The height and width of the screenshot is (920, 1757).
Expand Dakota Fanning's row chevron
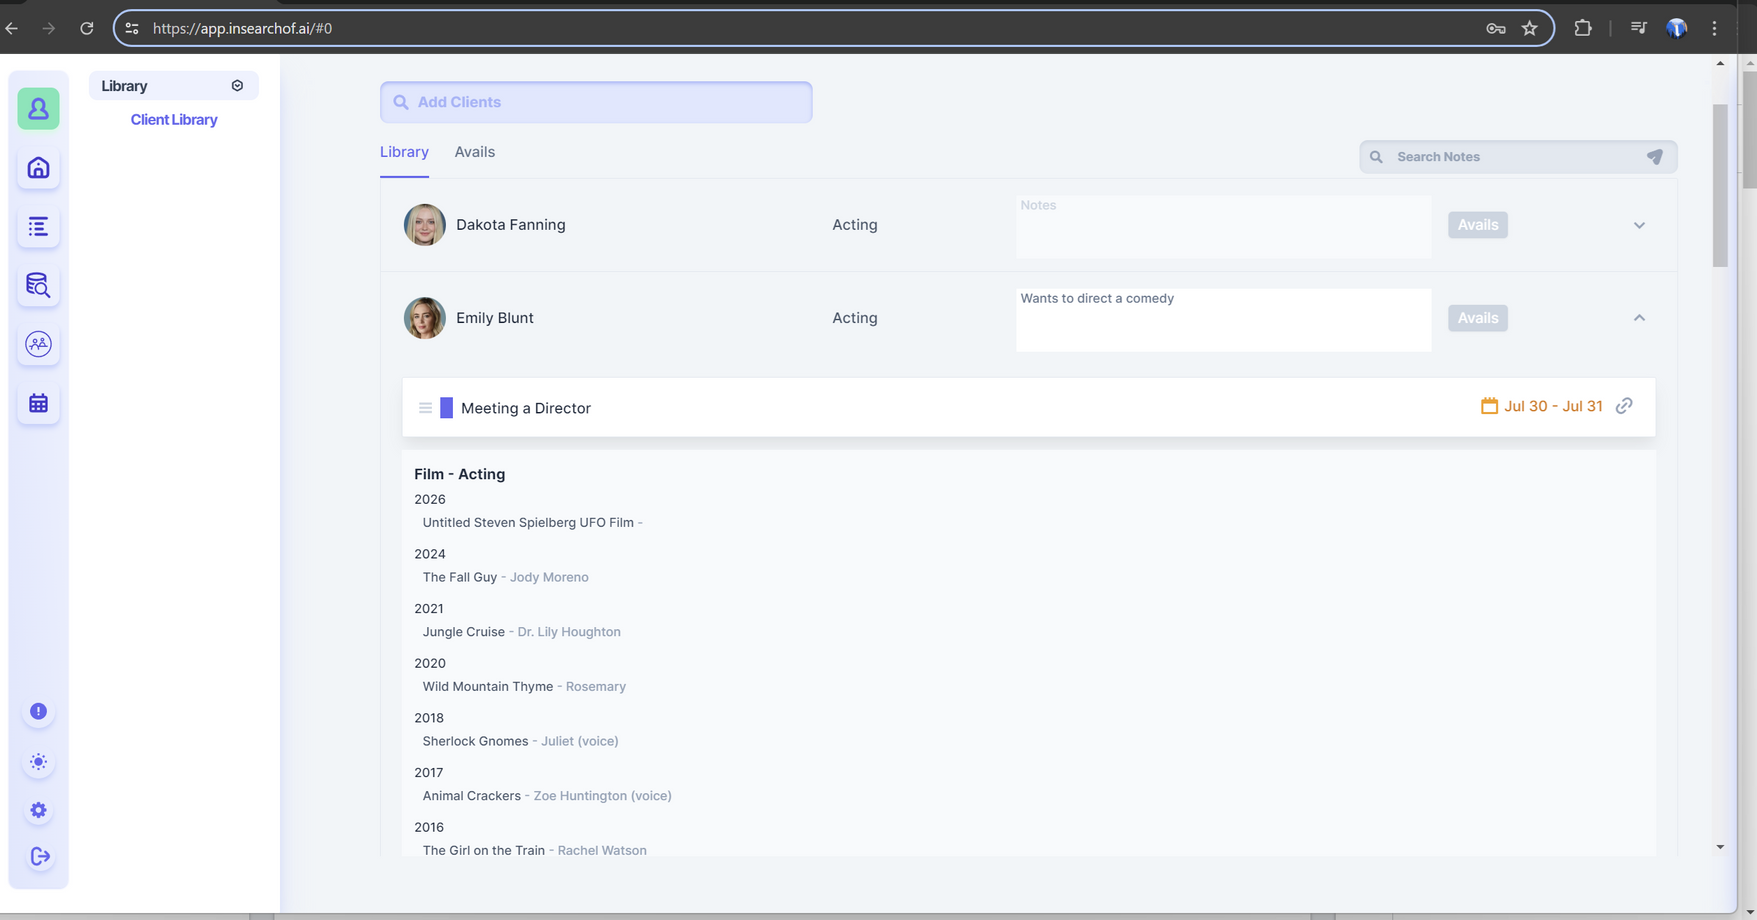[x=1639, y=225]
